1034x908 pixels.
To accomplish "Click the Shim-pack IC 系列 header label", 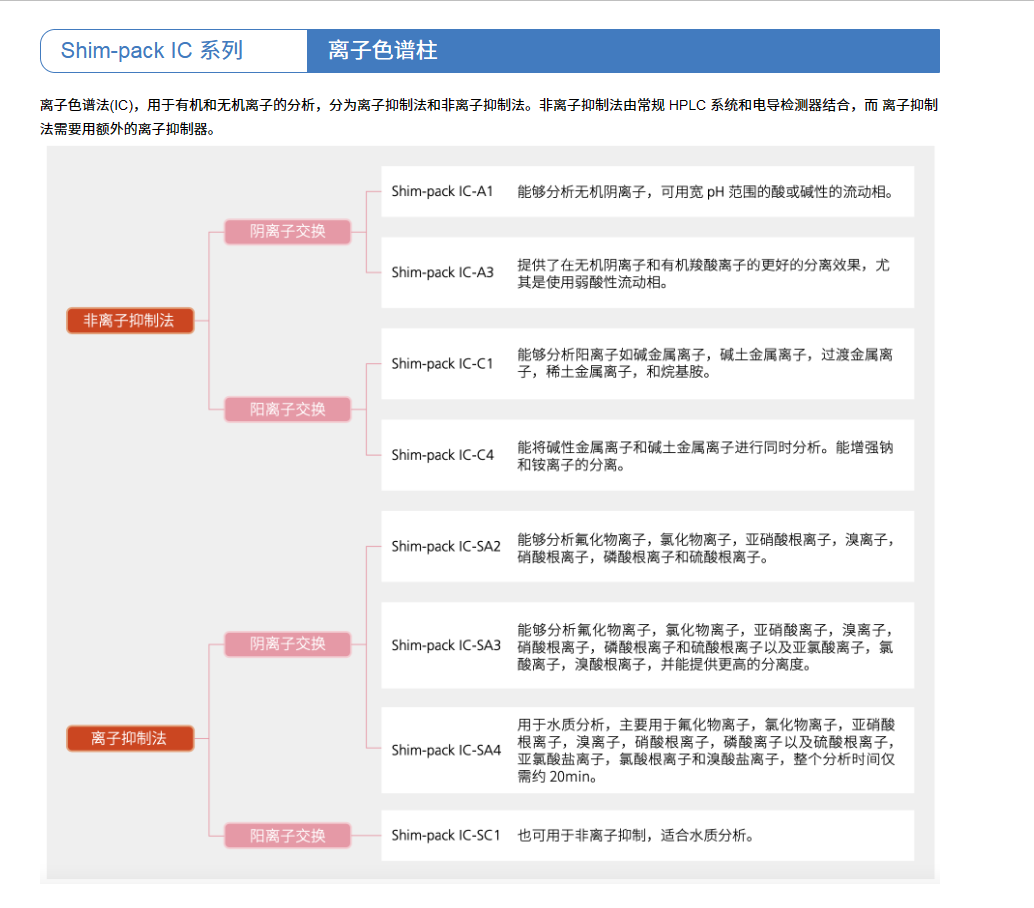I will (152, 50).
